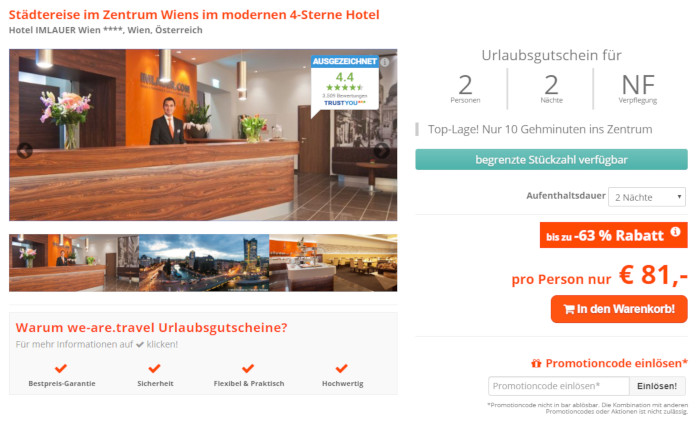
Task: Add offer via In den Warenkorb button
Action: [x=619, y=309]
